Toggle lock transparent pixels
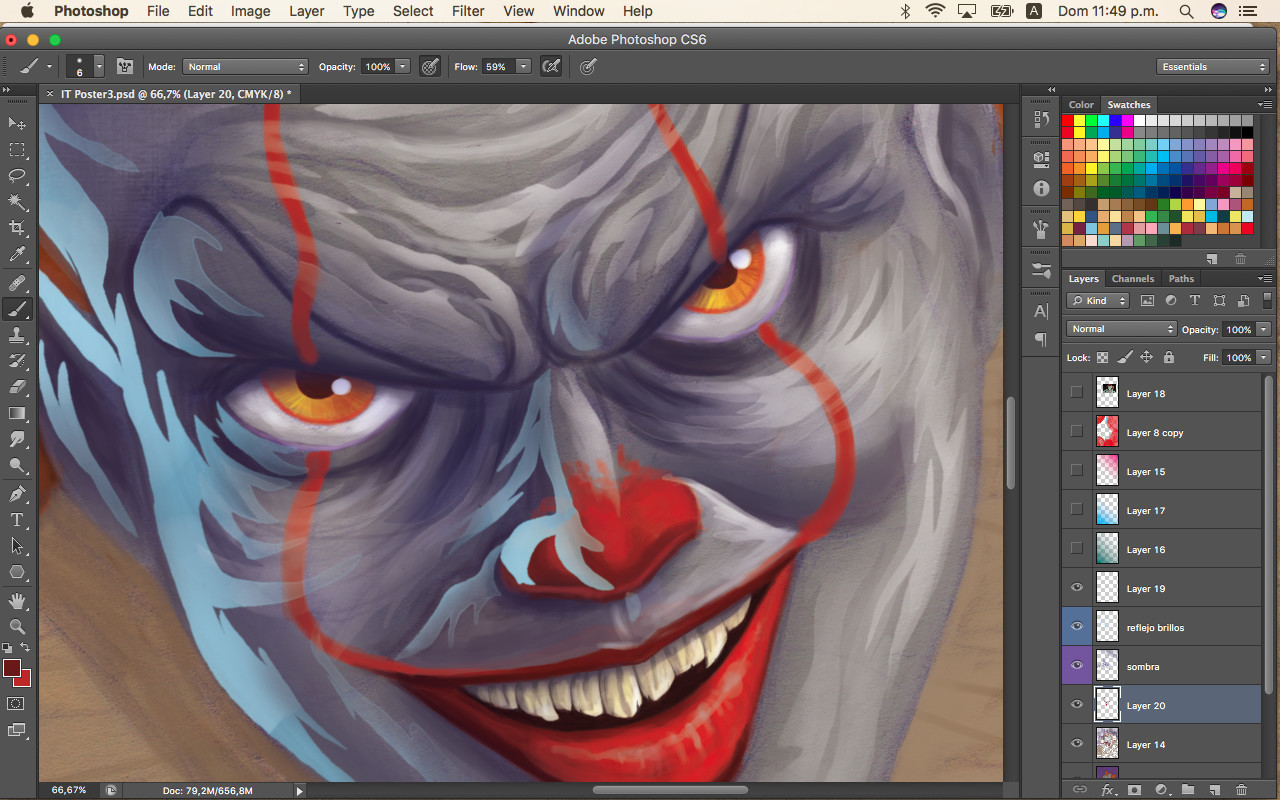Screen dimensions: 1280x800 1102,357
